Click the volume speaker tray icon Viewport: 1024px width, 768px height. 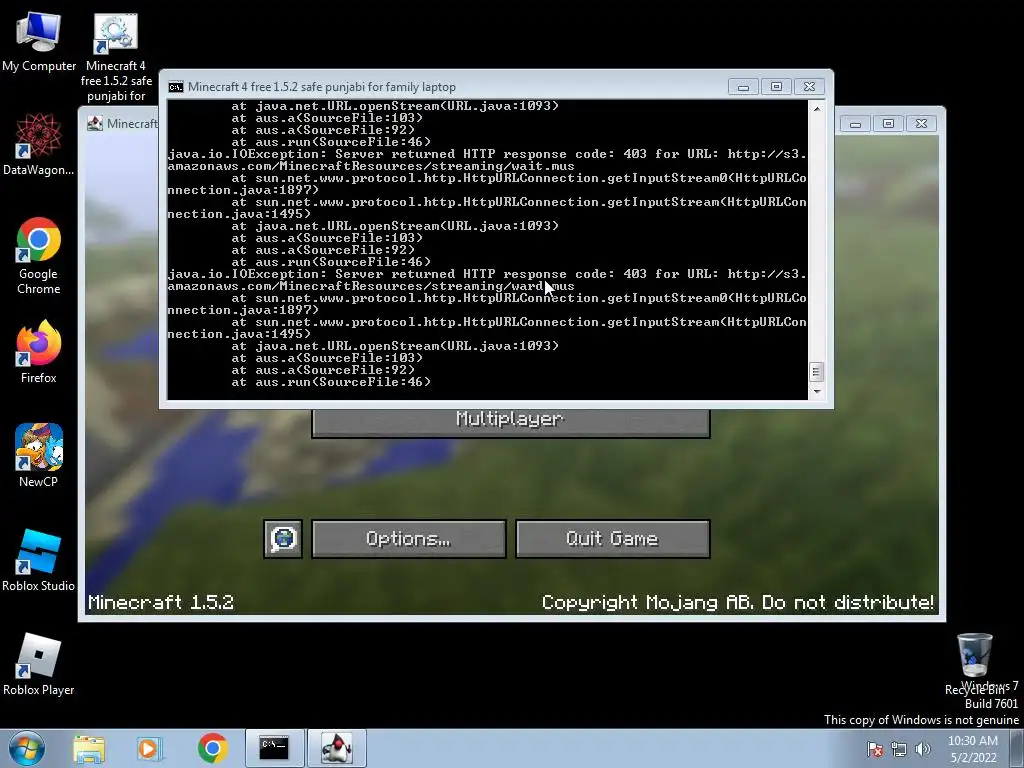click(x=923, y=749)
